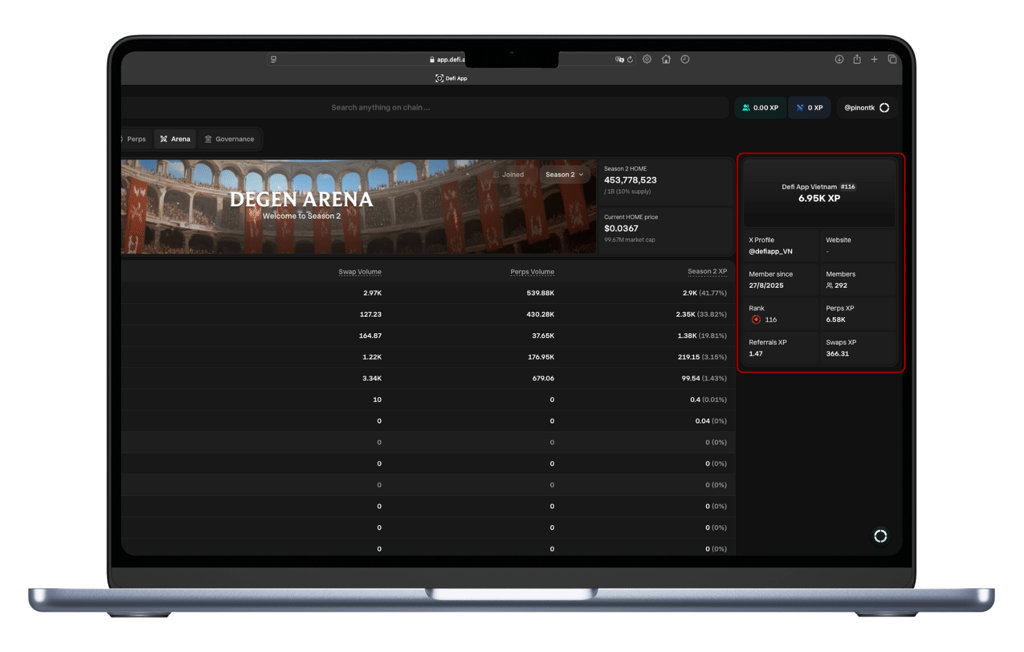Viewport: 1024px width, 652px height.
Task: Click the 176.95K perps volume cell
Action: [541, 357]
